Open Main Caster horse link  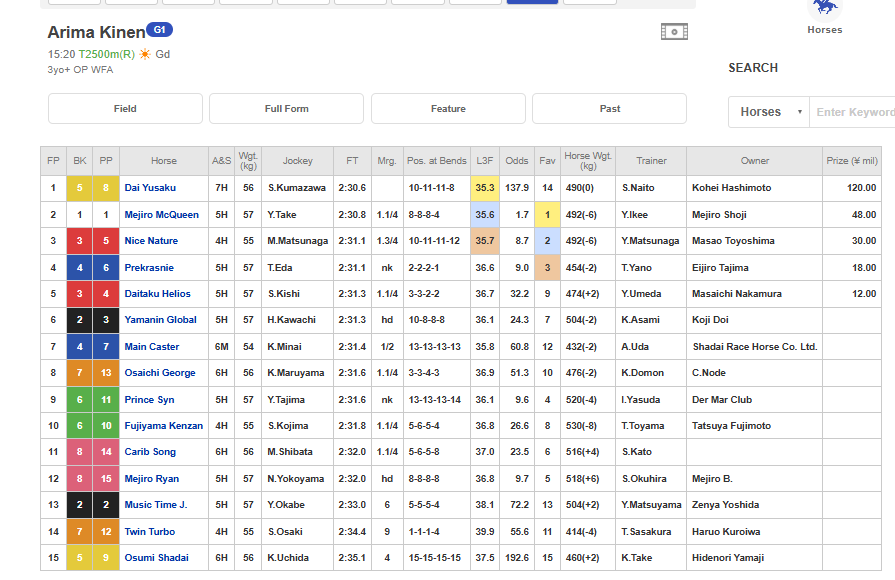coord(152,347)
